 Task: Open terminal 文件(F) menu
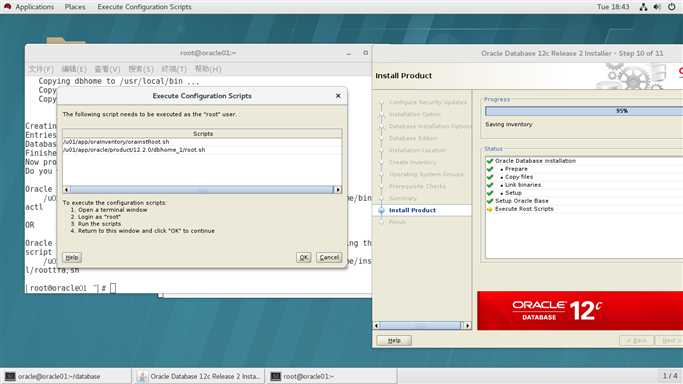coord(41,69)
